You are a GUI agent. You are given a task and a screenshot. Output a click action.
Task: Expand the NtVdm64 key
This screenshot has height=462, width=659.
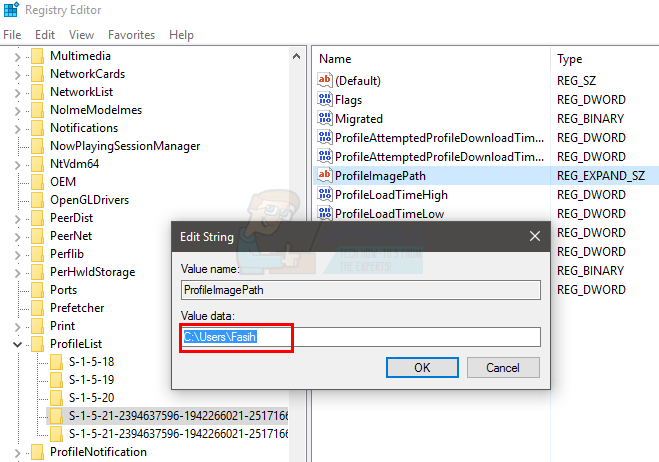click(x=17, y=165)
